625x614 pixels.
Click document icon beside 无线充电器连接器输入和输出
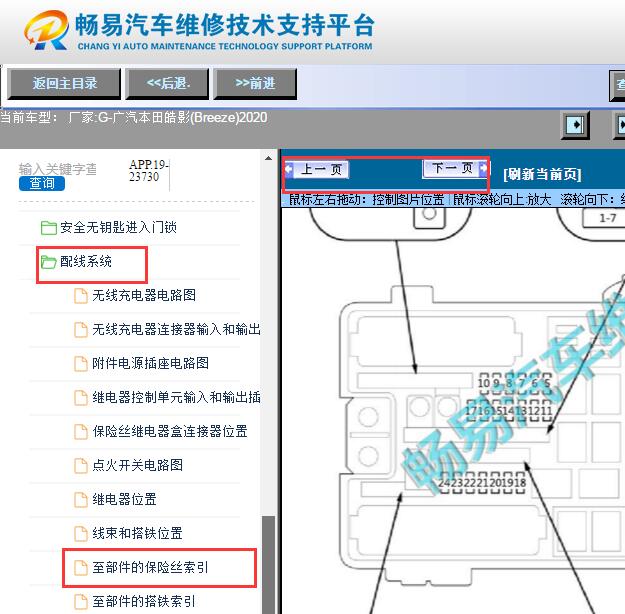tap(81, 330)
